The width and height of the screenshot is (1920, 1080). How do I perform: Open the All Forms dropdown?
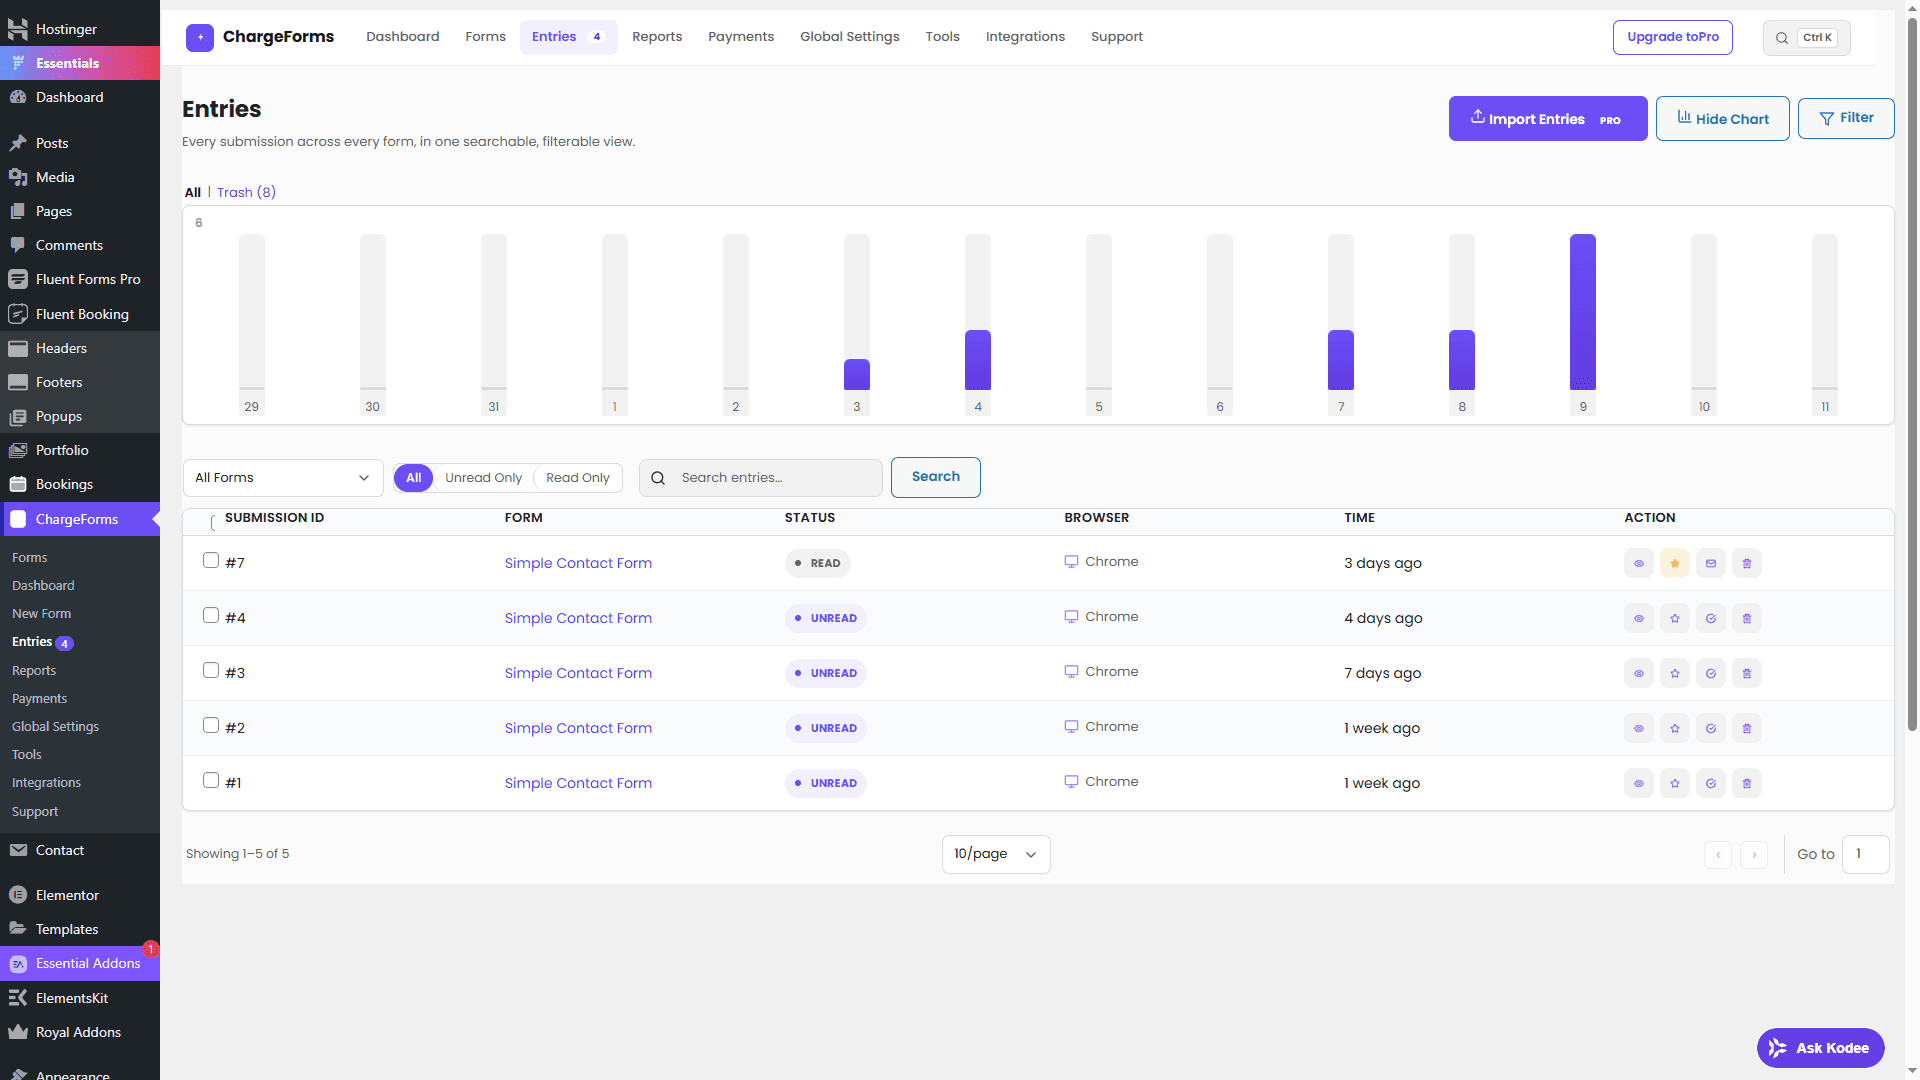pyautogui.click(x=283, y=478)
